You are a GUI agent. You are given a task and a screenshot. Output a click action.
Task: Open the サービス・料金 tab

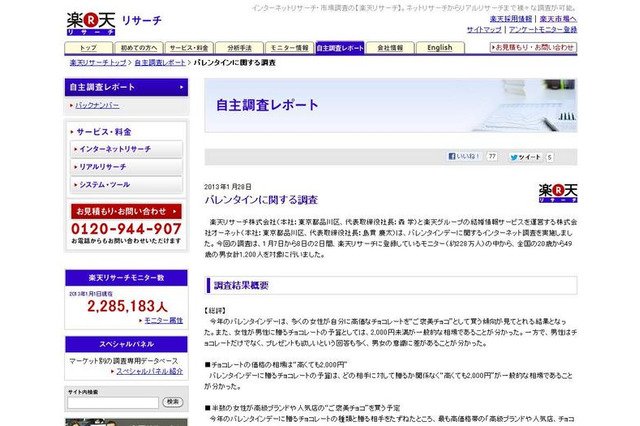pyautogui.click(x=189, y=48)
